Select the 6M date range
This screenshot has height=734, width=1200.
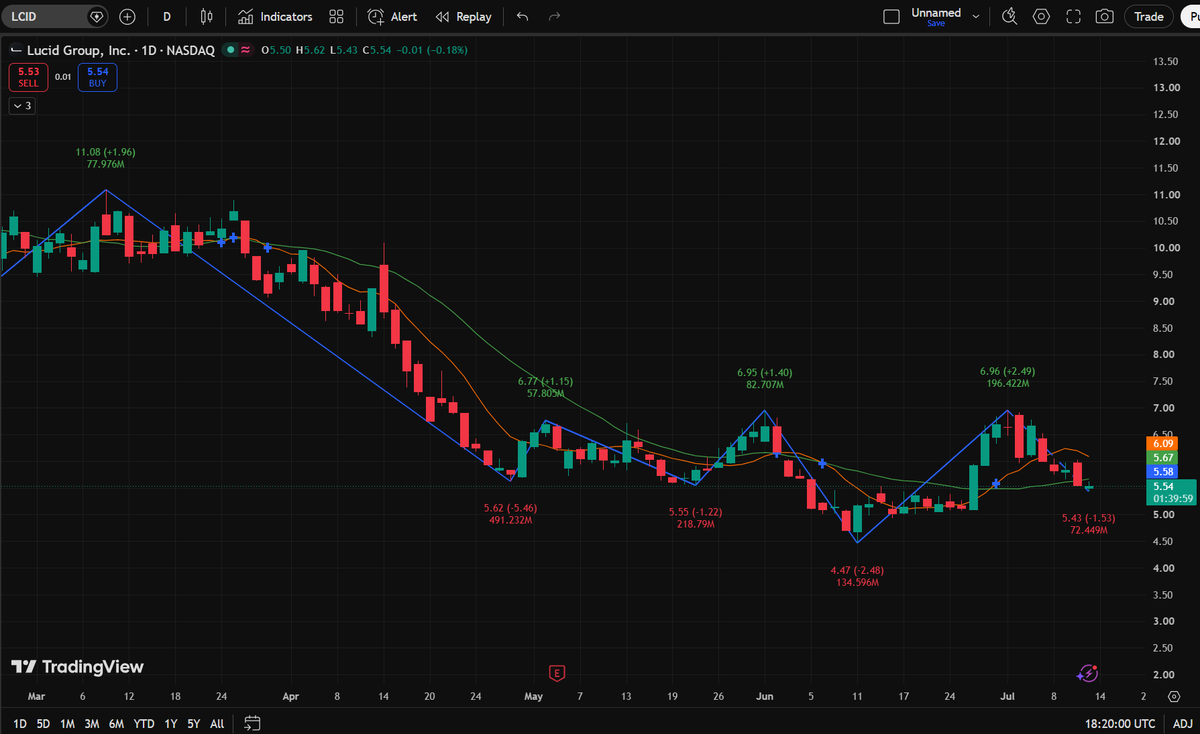116,723
